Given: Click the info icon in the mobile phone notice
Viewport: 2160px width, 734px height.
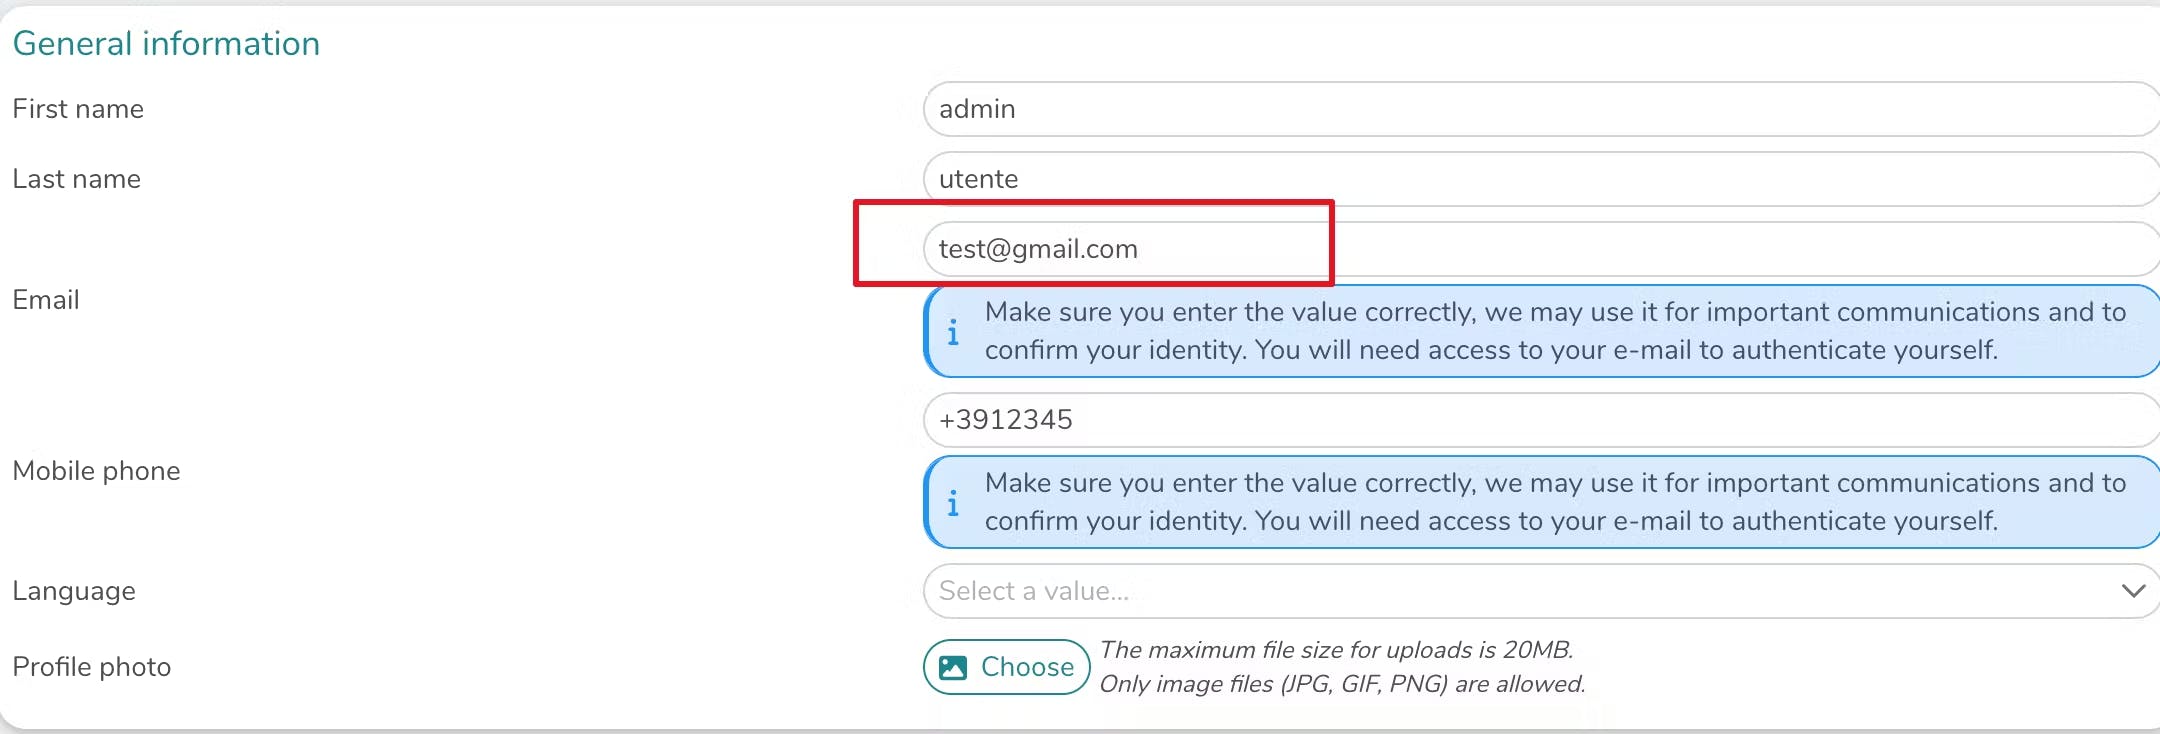Looking at the screenshot, I should 953,503.
